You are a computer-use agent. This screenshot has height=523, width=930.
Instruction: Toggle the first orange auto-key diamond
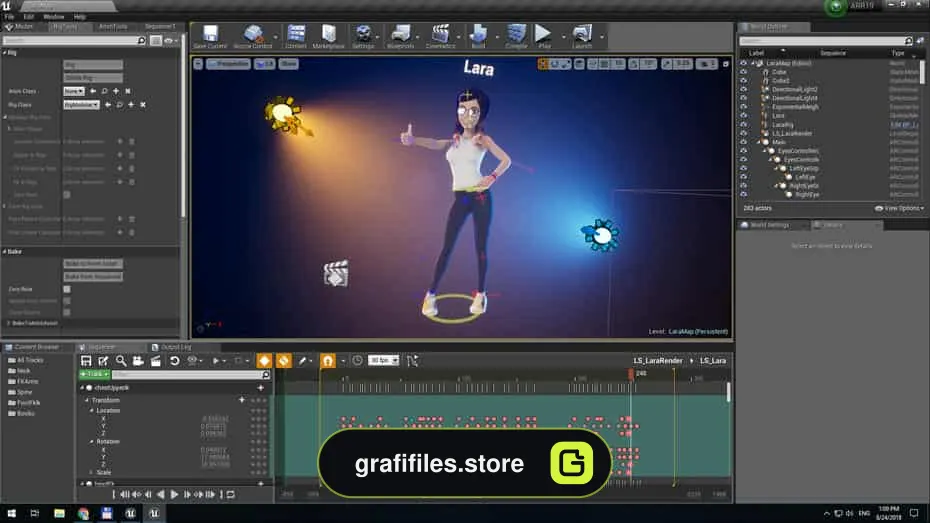pyautogui.click(x=264, y=361)
